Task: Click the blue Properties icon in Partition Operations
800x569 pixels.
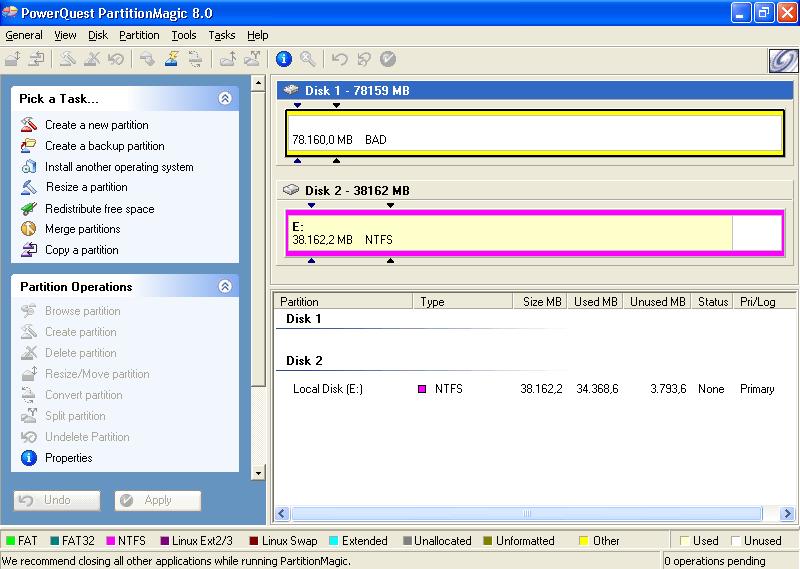Action: pyautogui.click(x=29, y=458)
